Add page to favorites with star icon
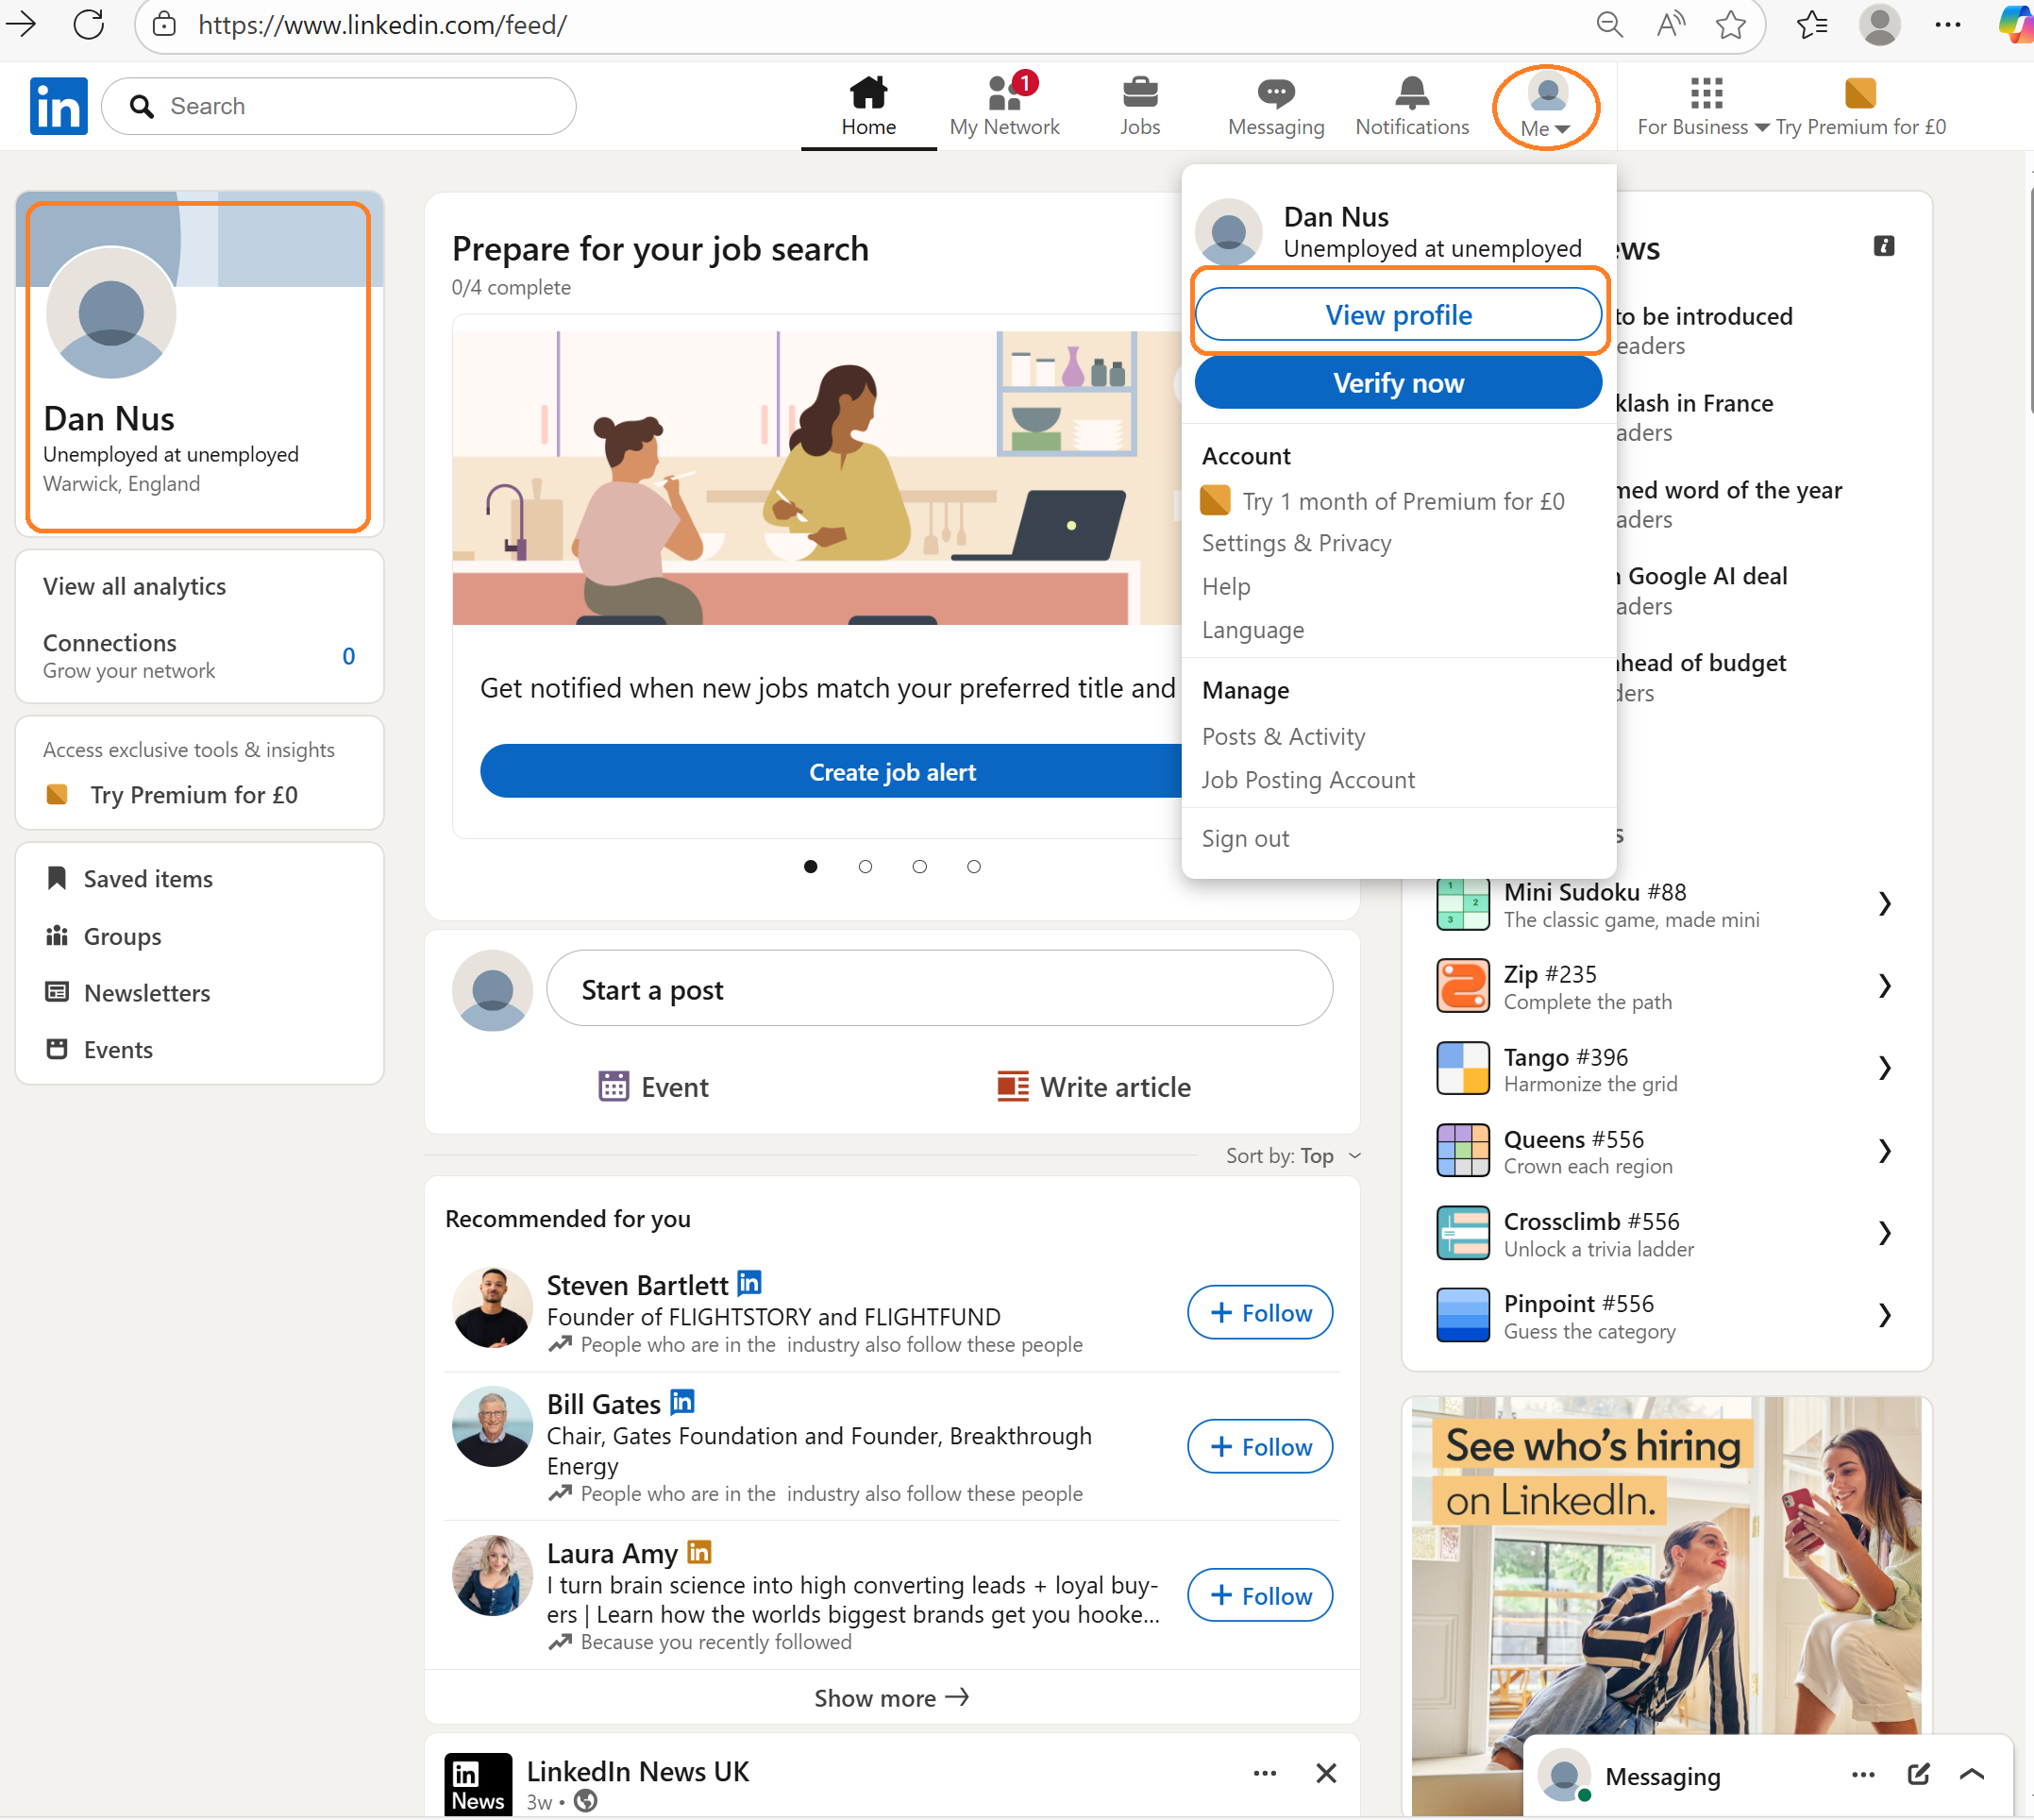The image size is (2034, 1820). 1731,24
